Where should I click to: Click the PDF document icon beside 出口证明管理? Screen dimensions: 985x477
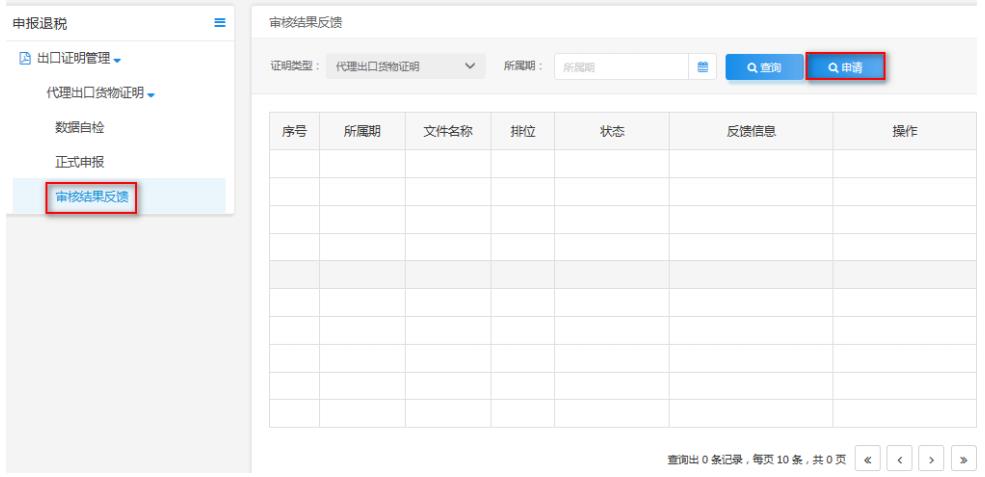pos(25,57)
